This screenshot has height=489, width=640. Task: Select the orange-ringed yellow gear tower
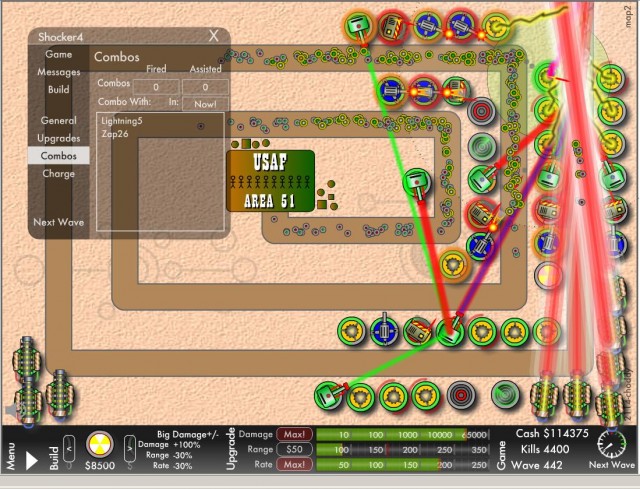point(453,264)
